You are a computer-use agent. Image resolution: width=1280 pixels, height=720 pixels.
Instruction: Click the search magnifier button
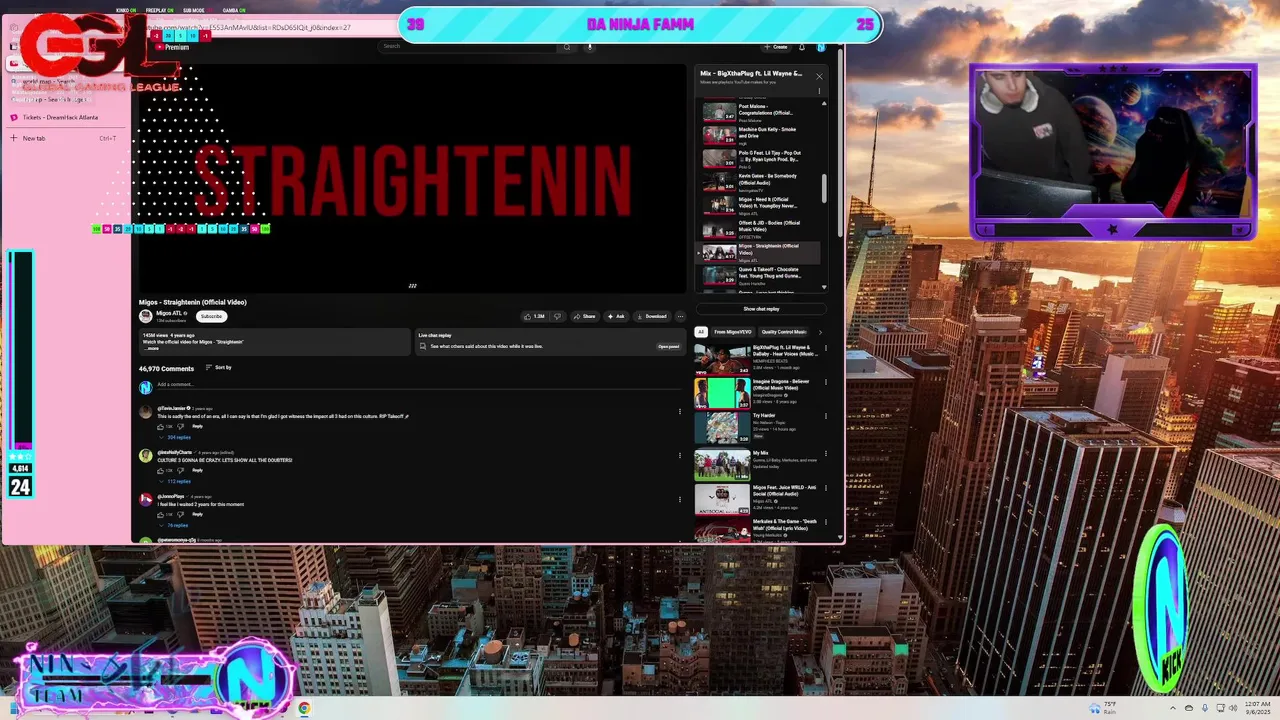tap(567, 46)
